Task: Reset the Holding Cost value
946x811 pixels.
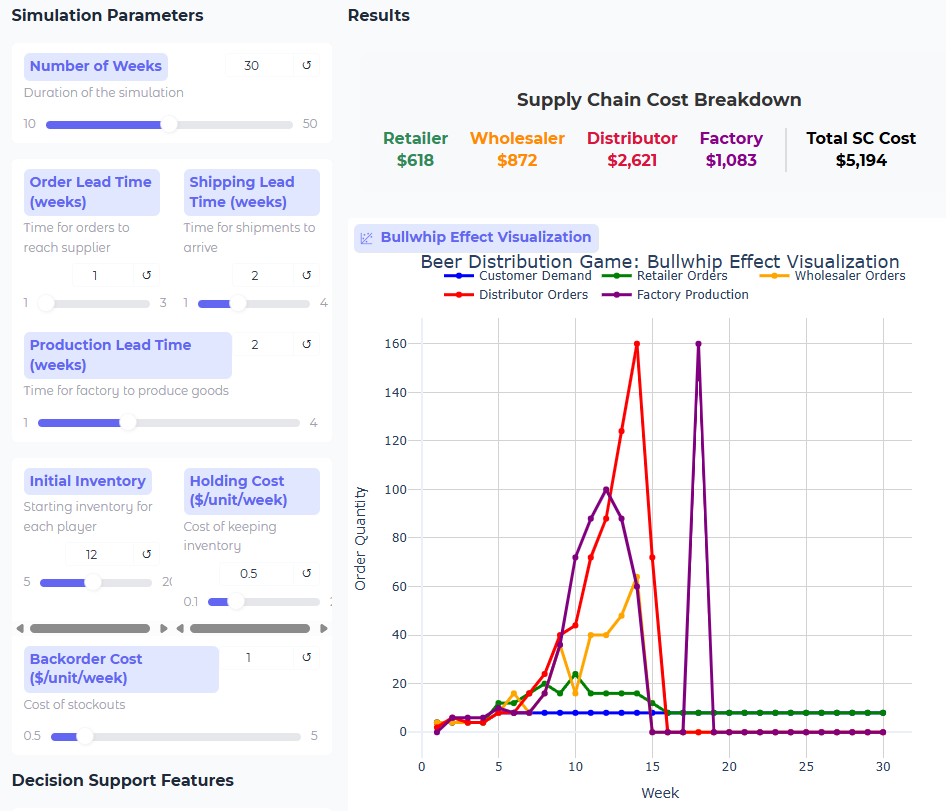Action: pos(306,573)
